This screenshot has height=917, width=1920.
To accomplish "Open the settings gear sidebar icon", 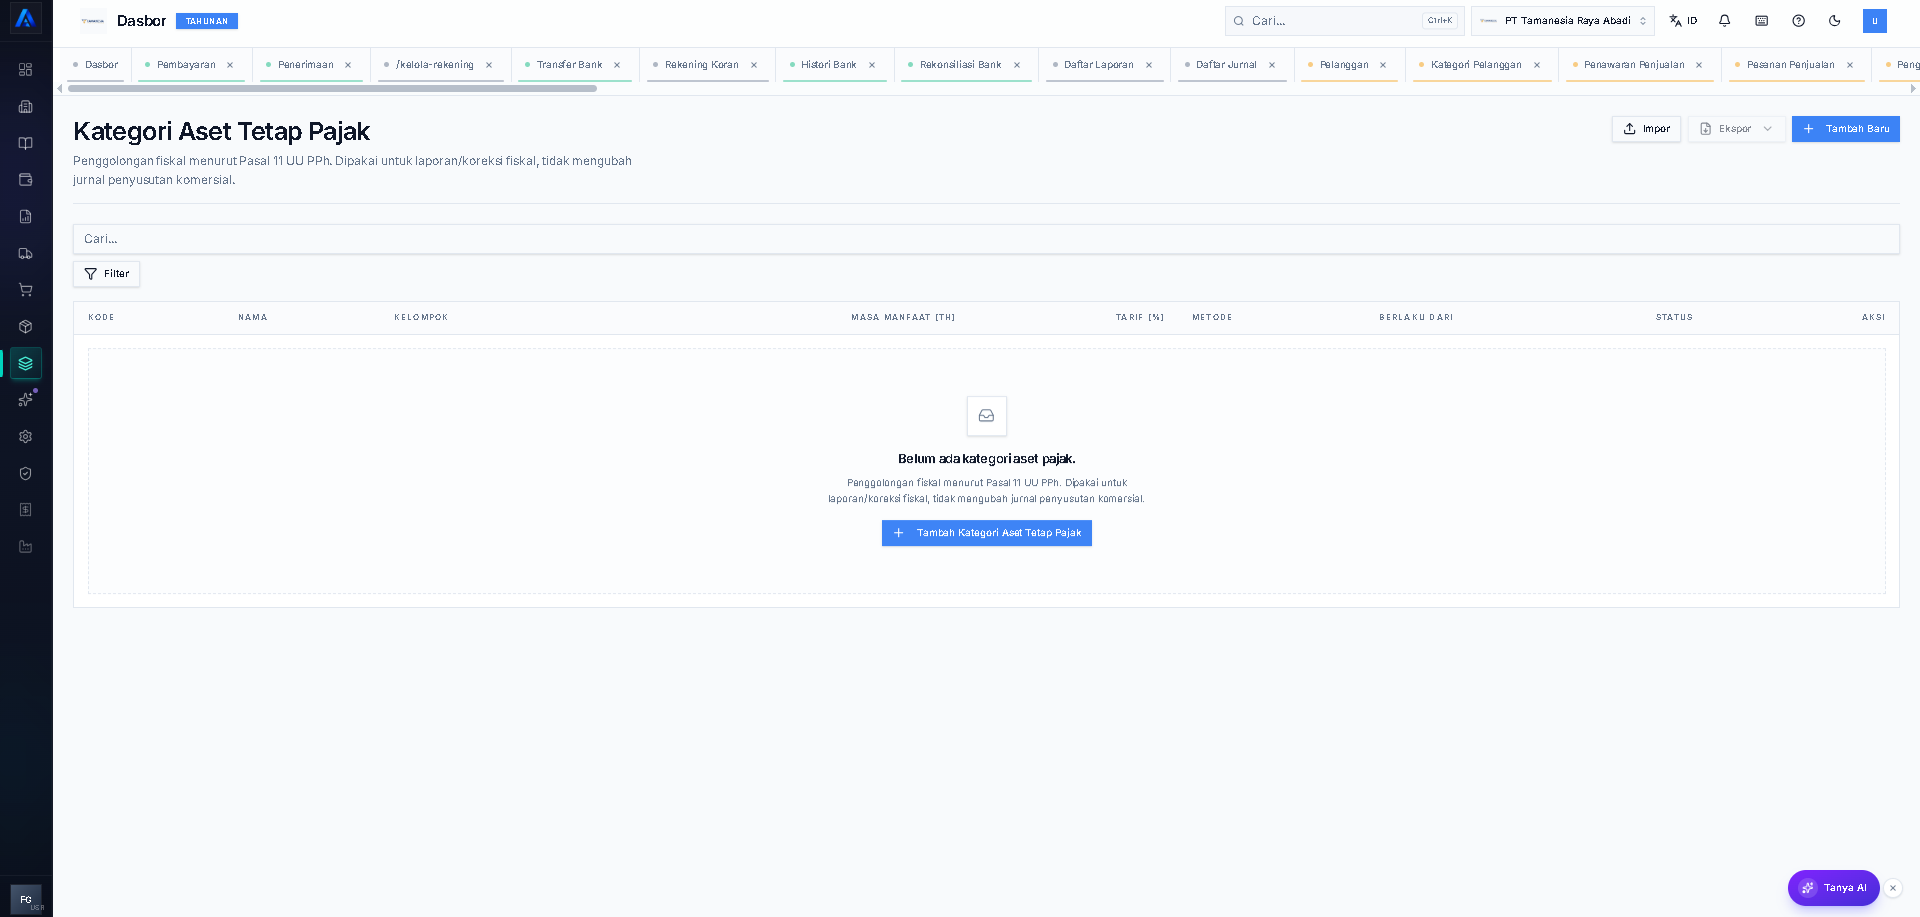I will point(26,437).
